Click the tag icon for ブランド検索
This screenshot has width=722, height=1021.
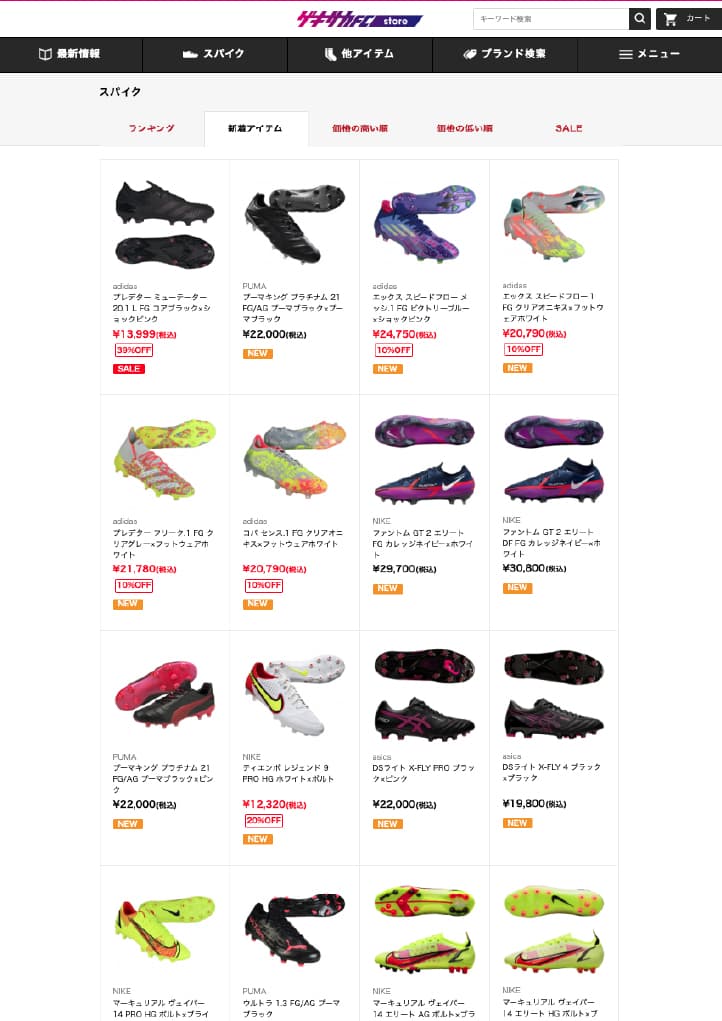click(470, 54)
